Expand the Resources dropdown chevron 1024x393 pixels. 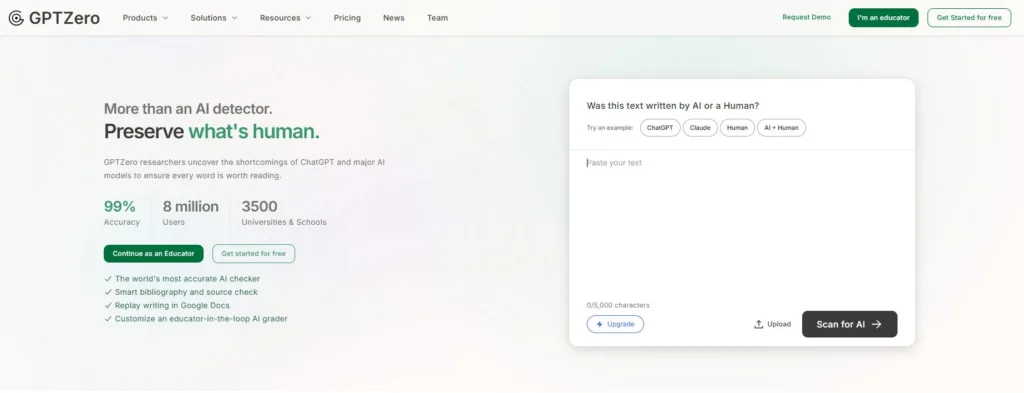(308, 18)
